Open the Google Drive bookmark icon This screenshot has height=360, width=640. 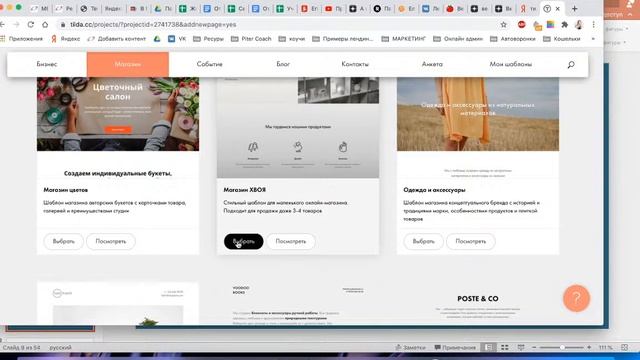(157, 39)
